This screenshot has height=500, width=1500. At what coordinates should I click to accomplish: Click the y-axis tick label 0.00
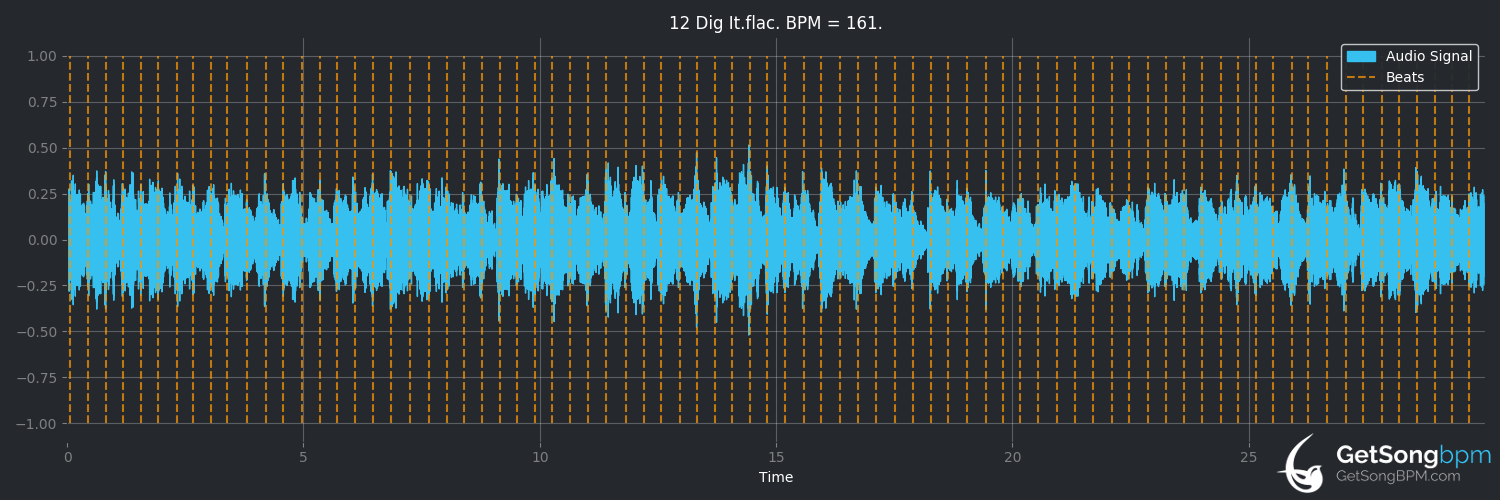[x=42, y=240]
